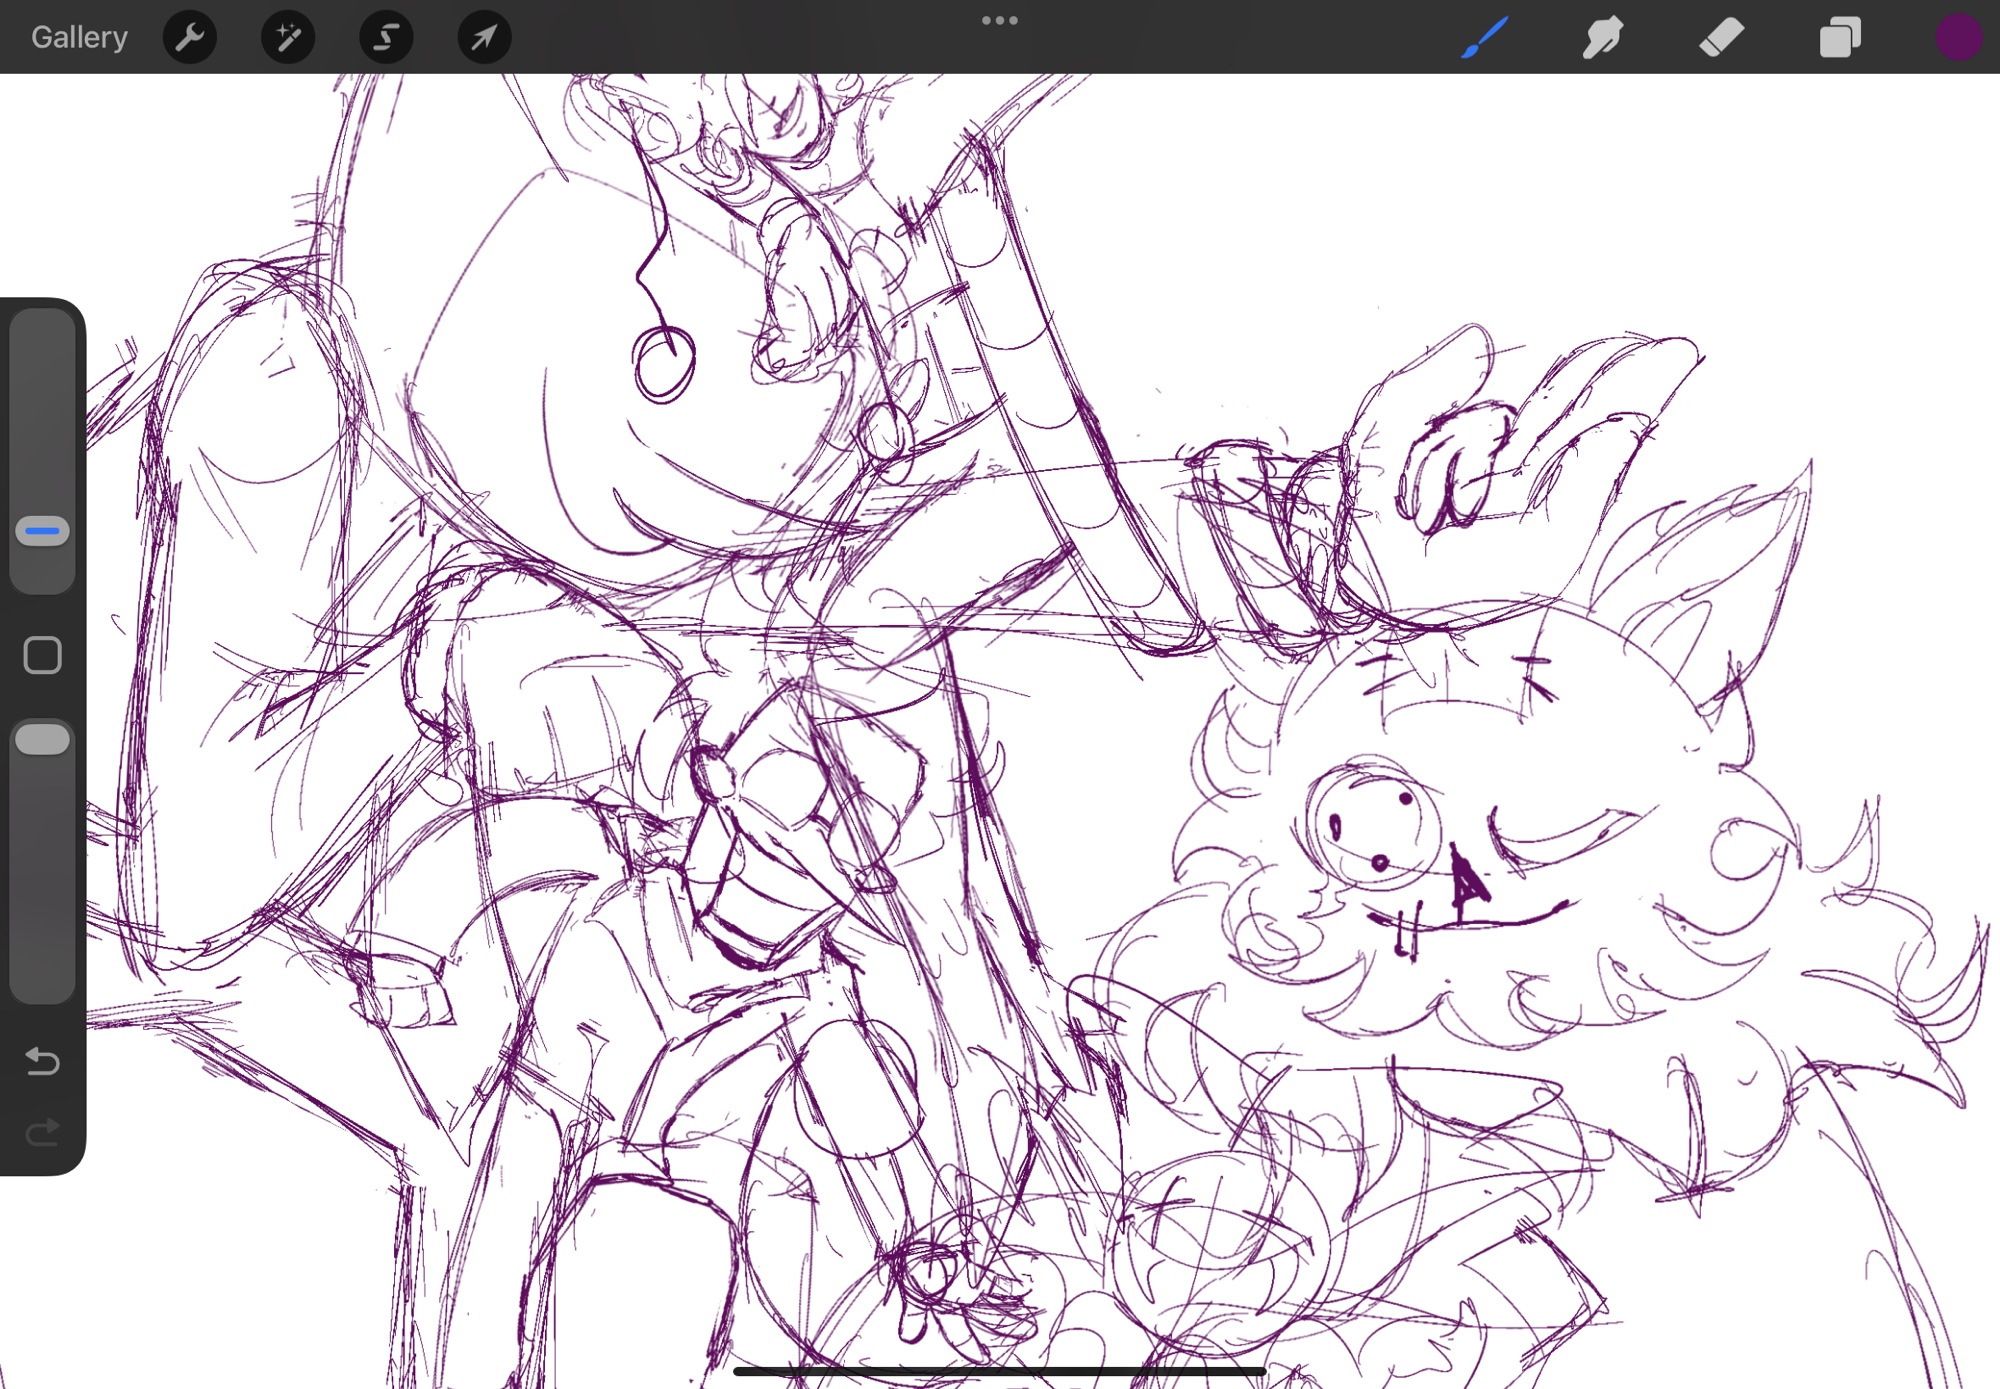The height and width of the screenshot is (1389, 2000).
Task: Open the Adjustments magic wand menu
Action: pos(288,37)
